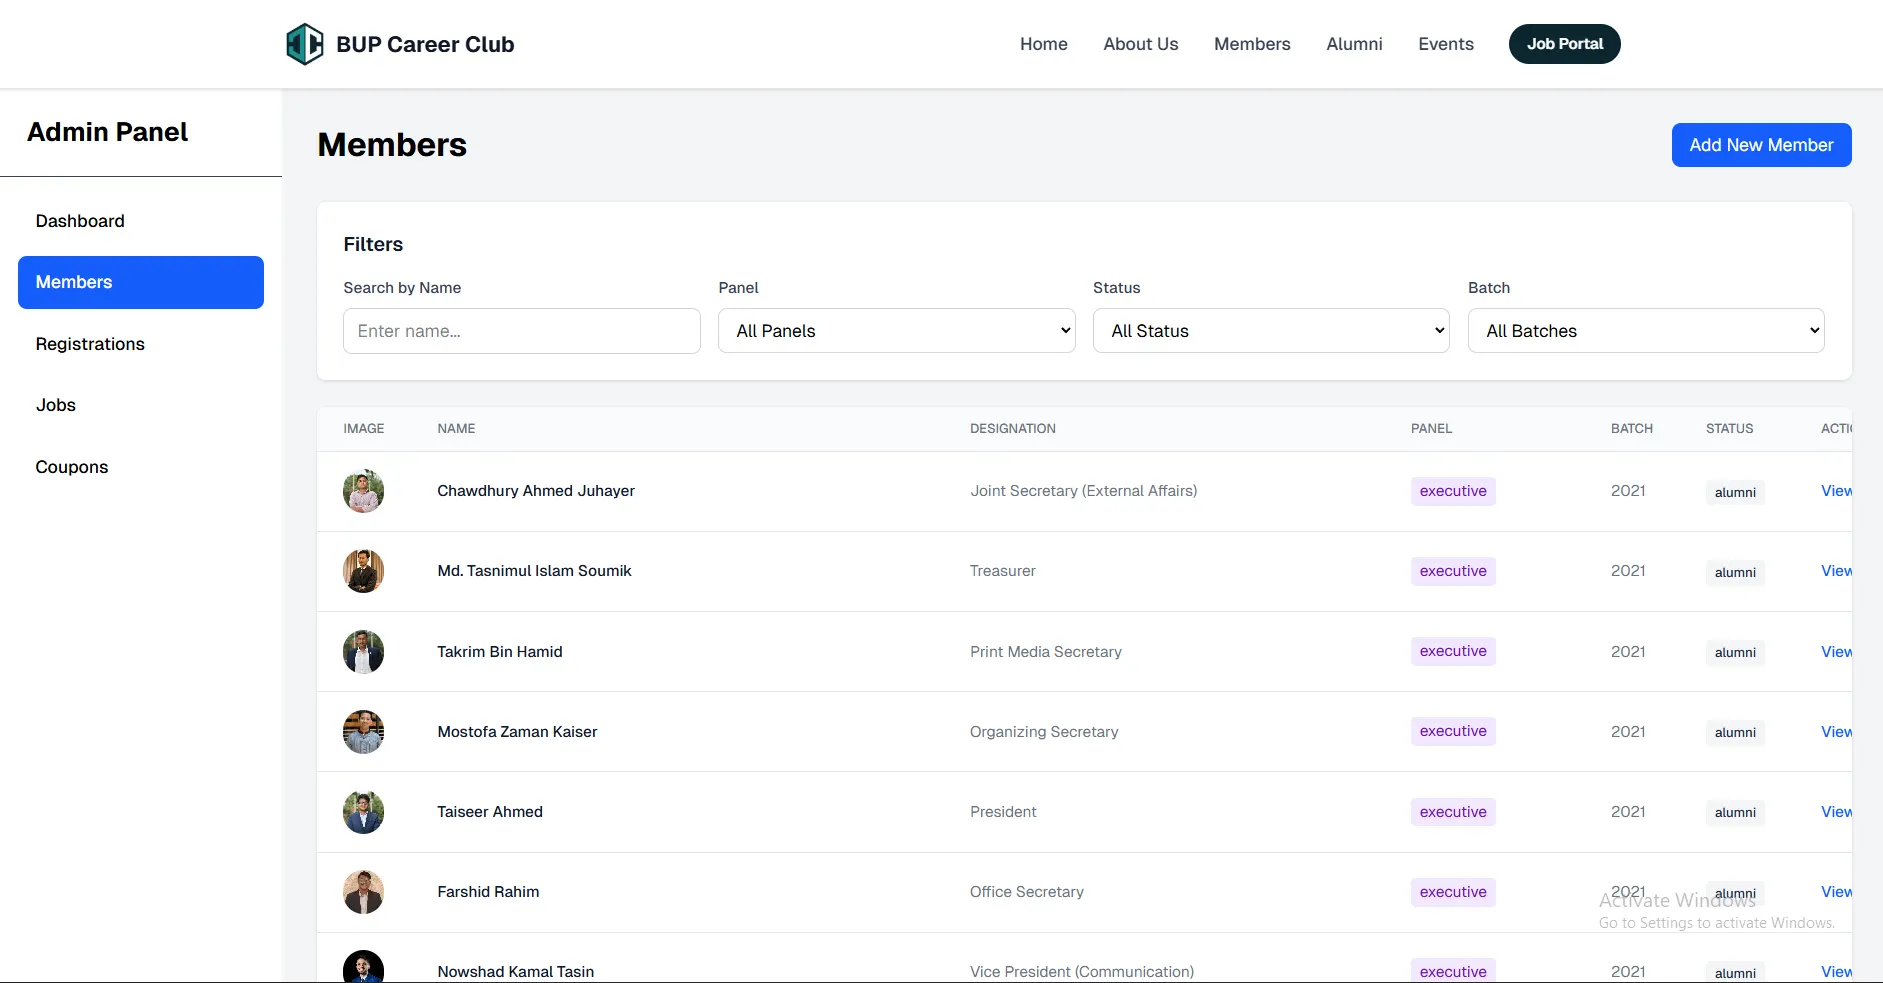Click Taiseer Ahmed's profile photo
1883x983 pixels.
click(363, 812)
